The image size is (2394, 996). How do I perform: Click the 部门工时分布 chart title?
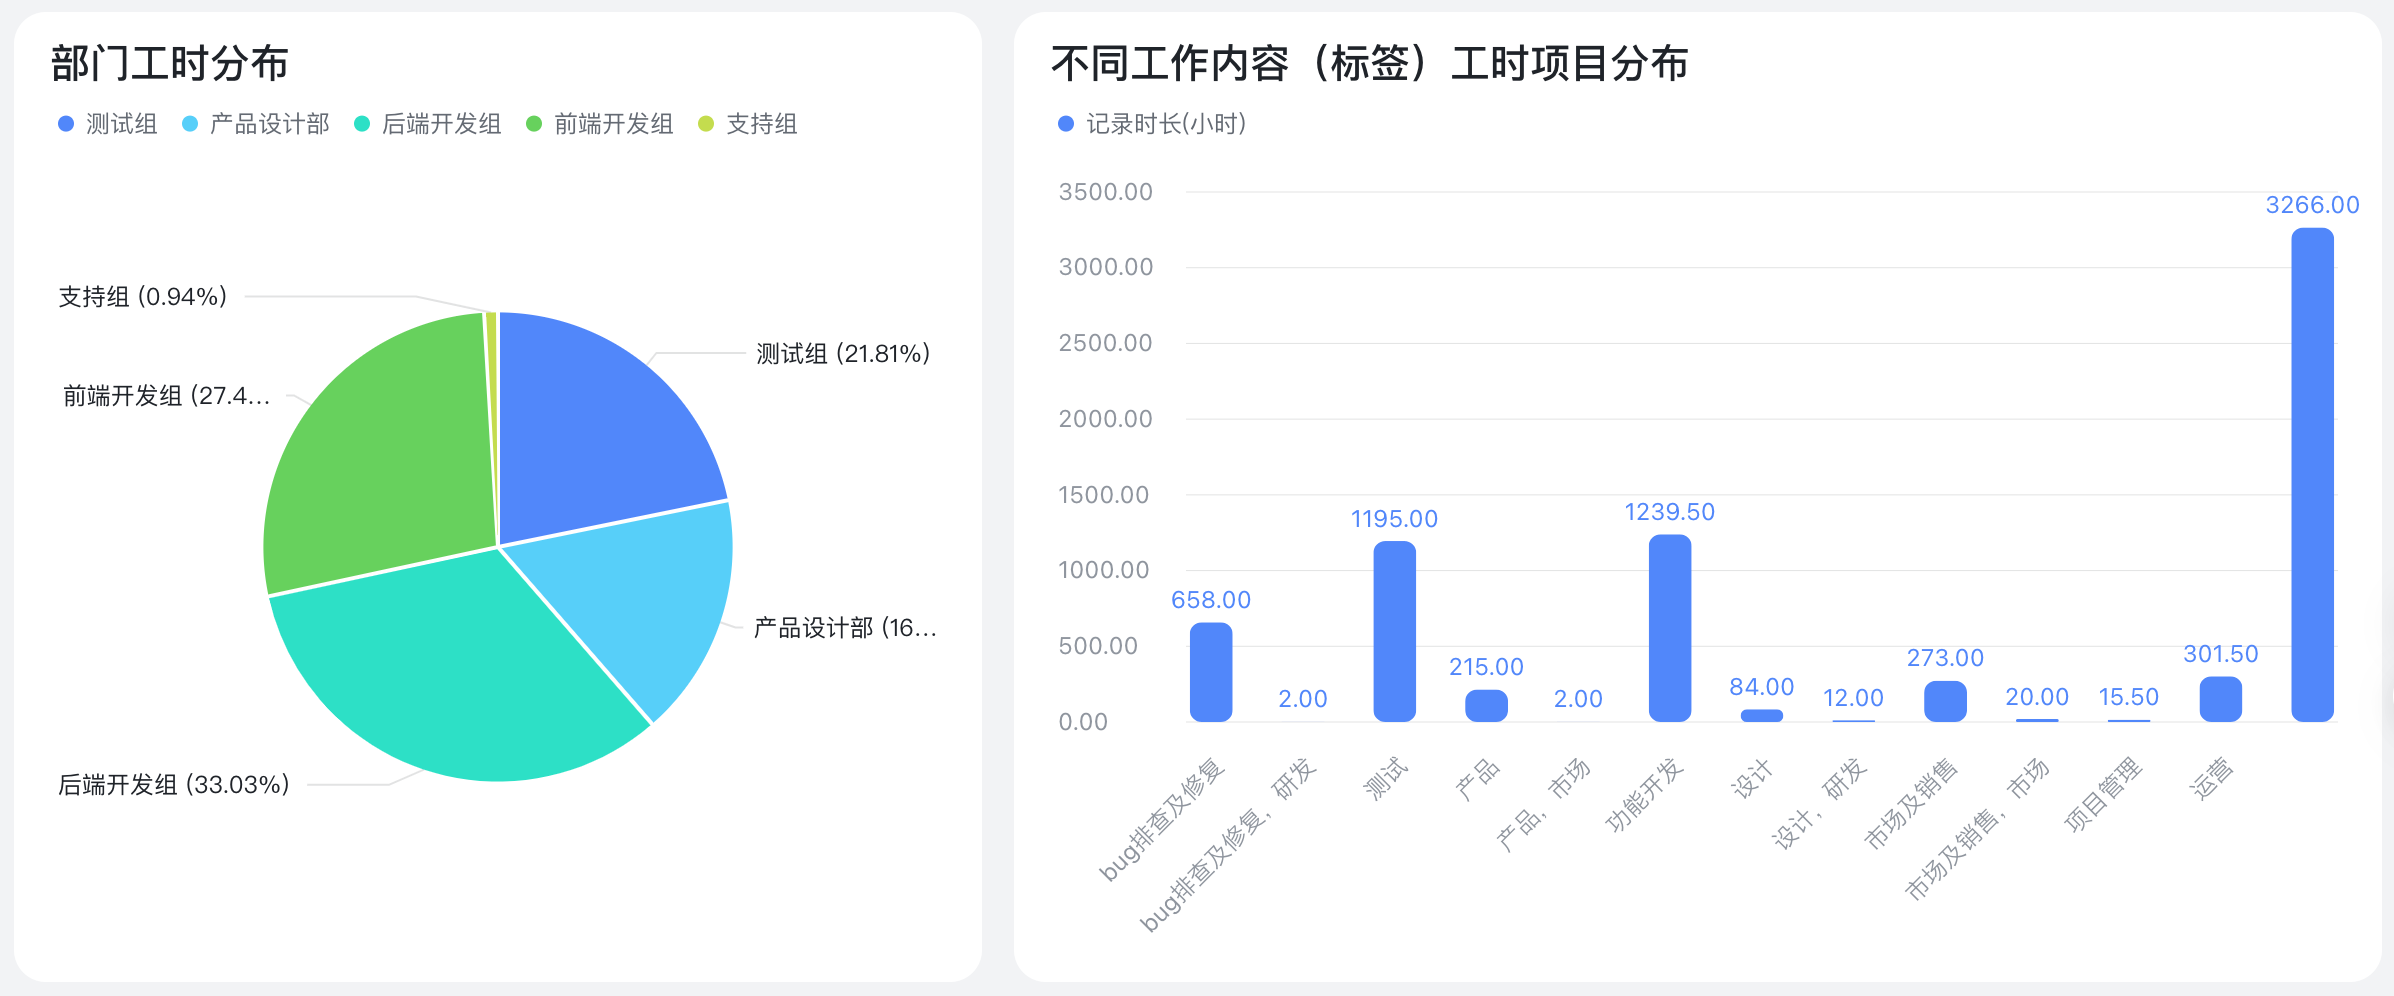170,64
